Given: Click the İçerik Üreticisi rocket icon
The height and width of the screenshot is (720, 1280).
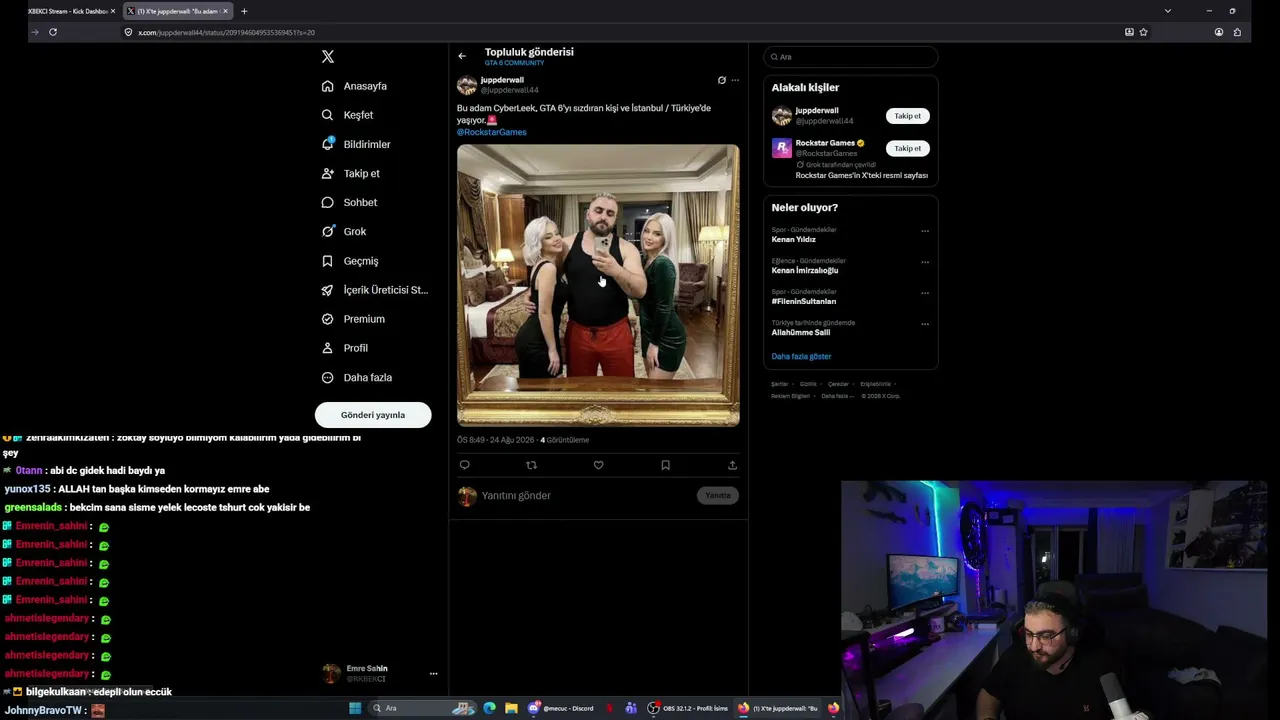Looking at the screenshot, I should pyautogui.click(x=327, y=290).
